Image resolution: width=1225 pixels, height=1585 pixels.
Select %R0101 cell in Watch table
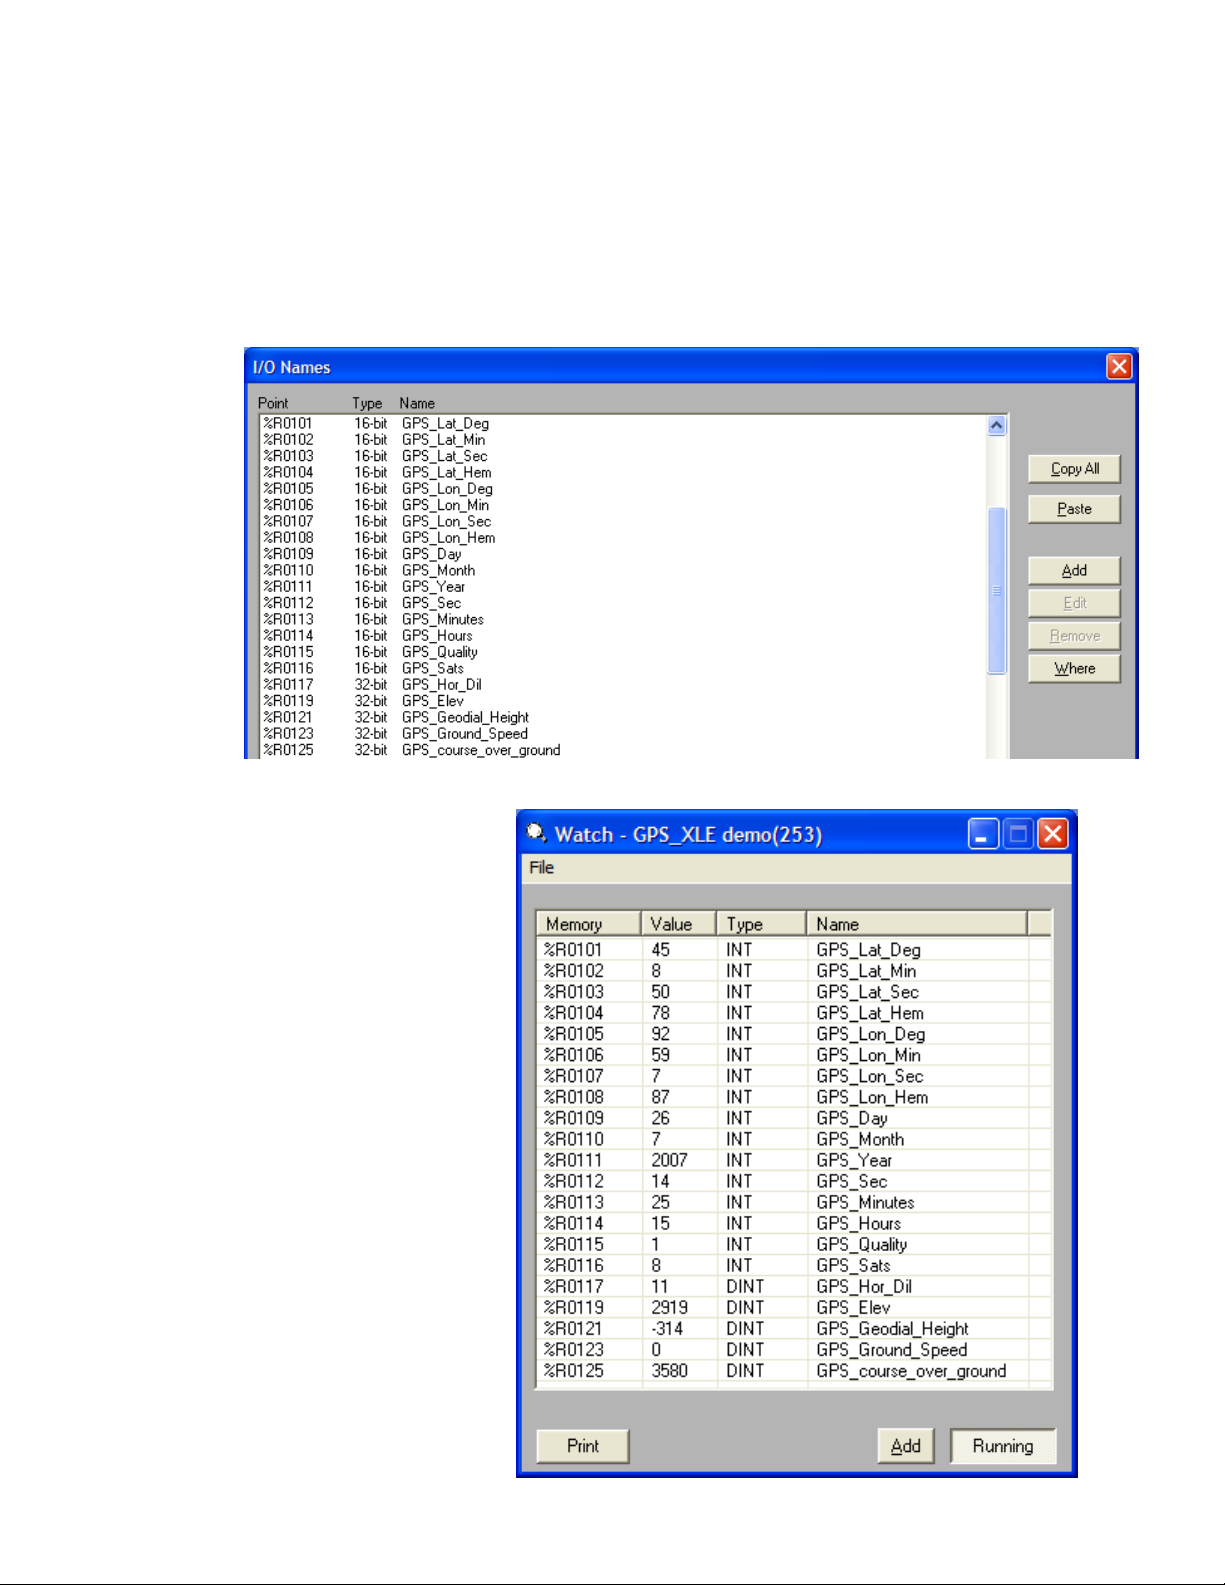(x=574, y=950)
